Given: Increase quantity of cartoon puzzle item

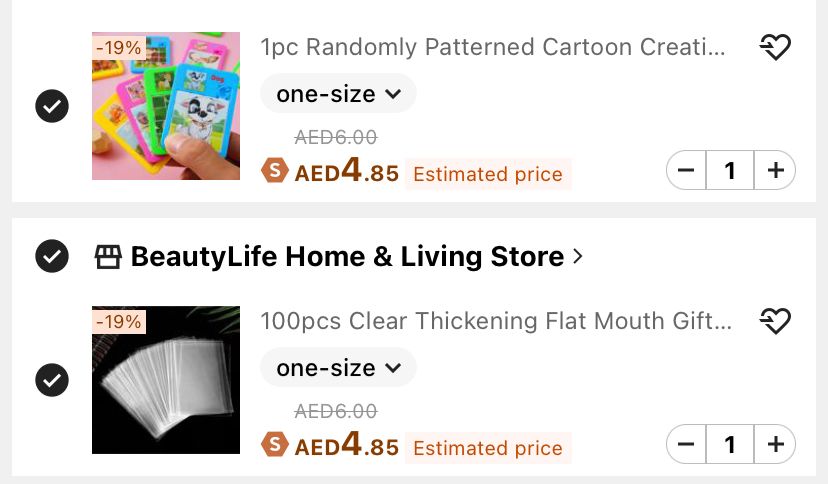Looking at the screenshot, I should tap(775, 171).
